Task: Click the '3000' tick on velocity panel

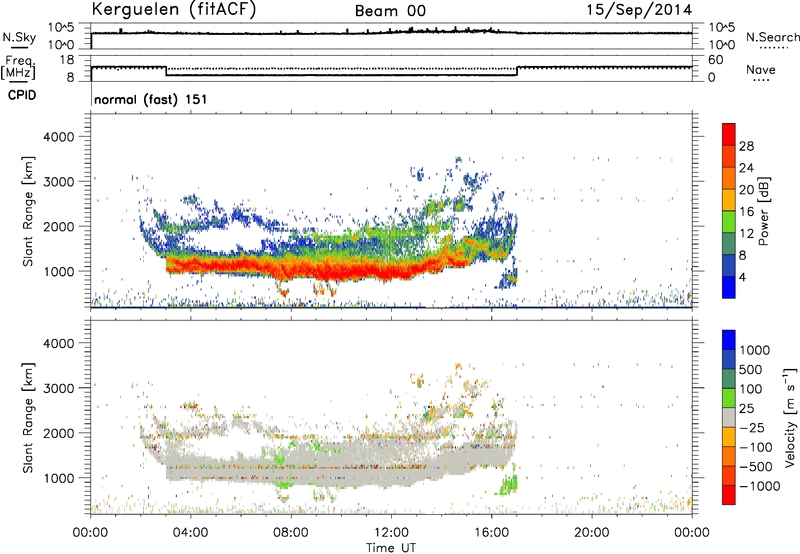Action: tap(58, 388)
